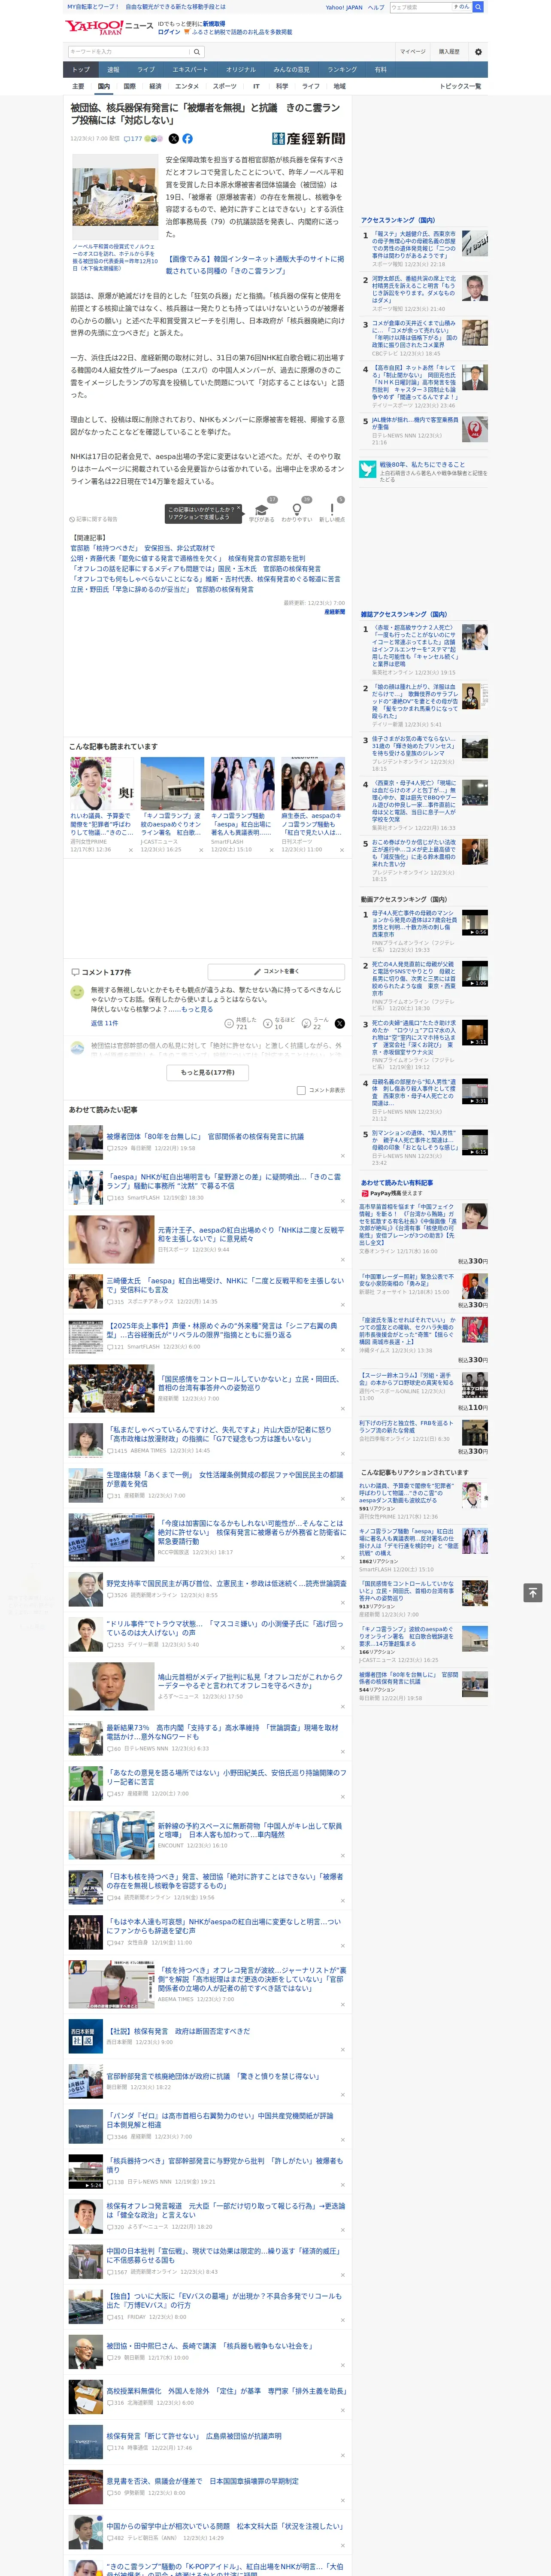This screenshot has height=2576, width=551.
Task: Open settings gear icon in header
Action: pyautogui.click(x=477, y=52)
